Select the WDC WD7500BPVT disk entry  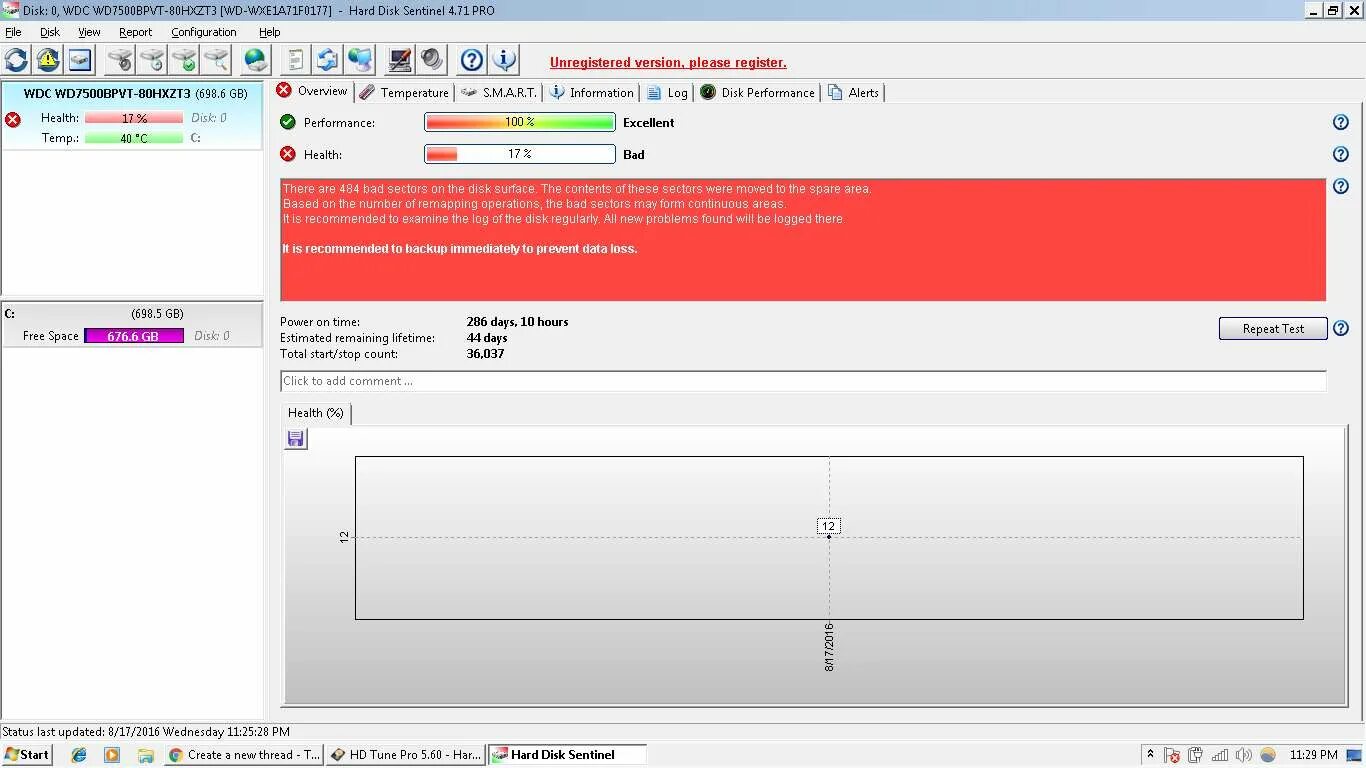pos(132,115)
